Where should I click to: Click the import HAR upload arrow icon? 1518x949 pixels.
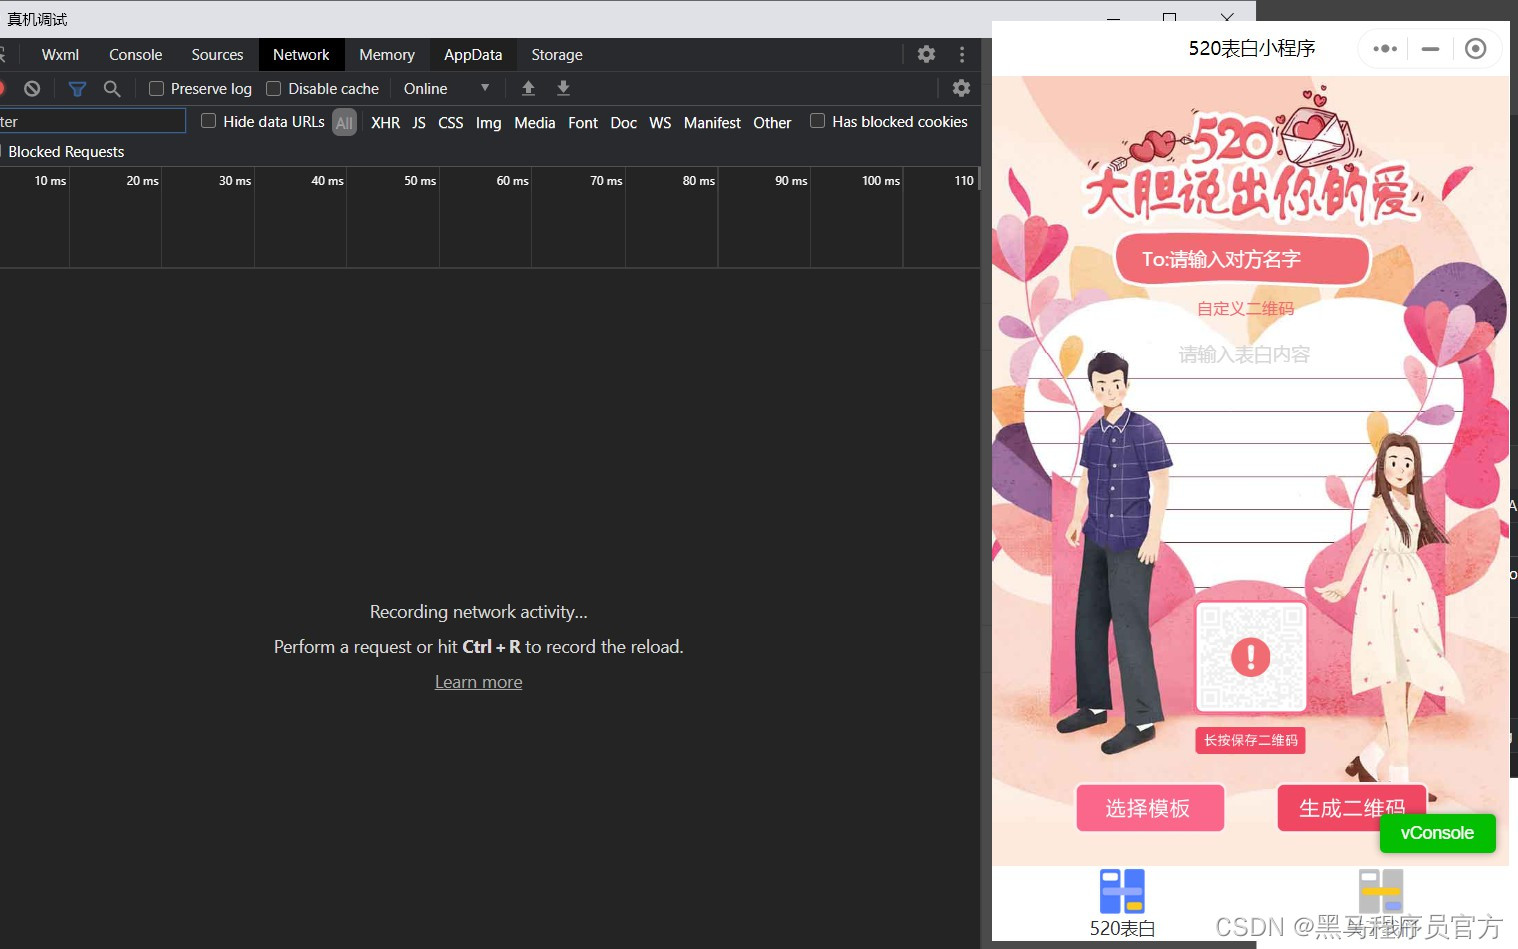pos(528,88)
